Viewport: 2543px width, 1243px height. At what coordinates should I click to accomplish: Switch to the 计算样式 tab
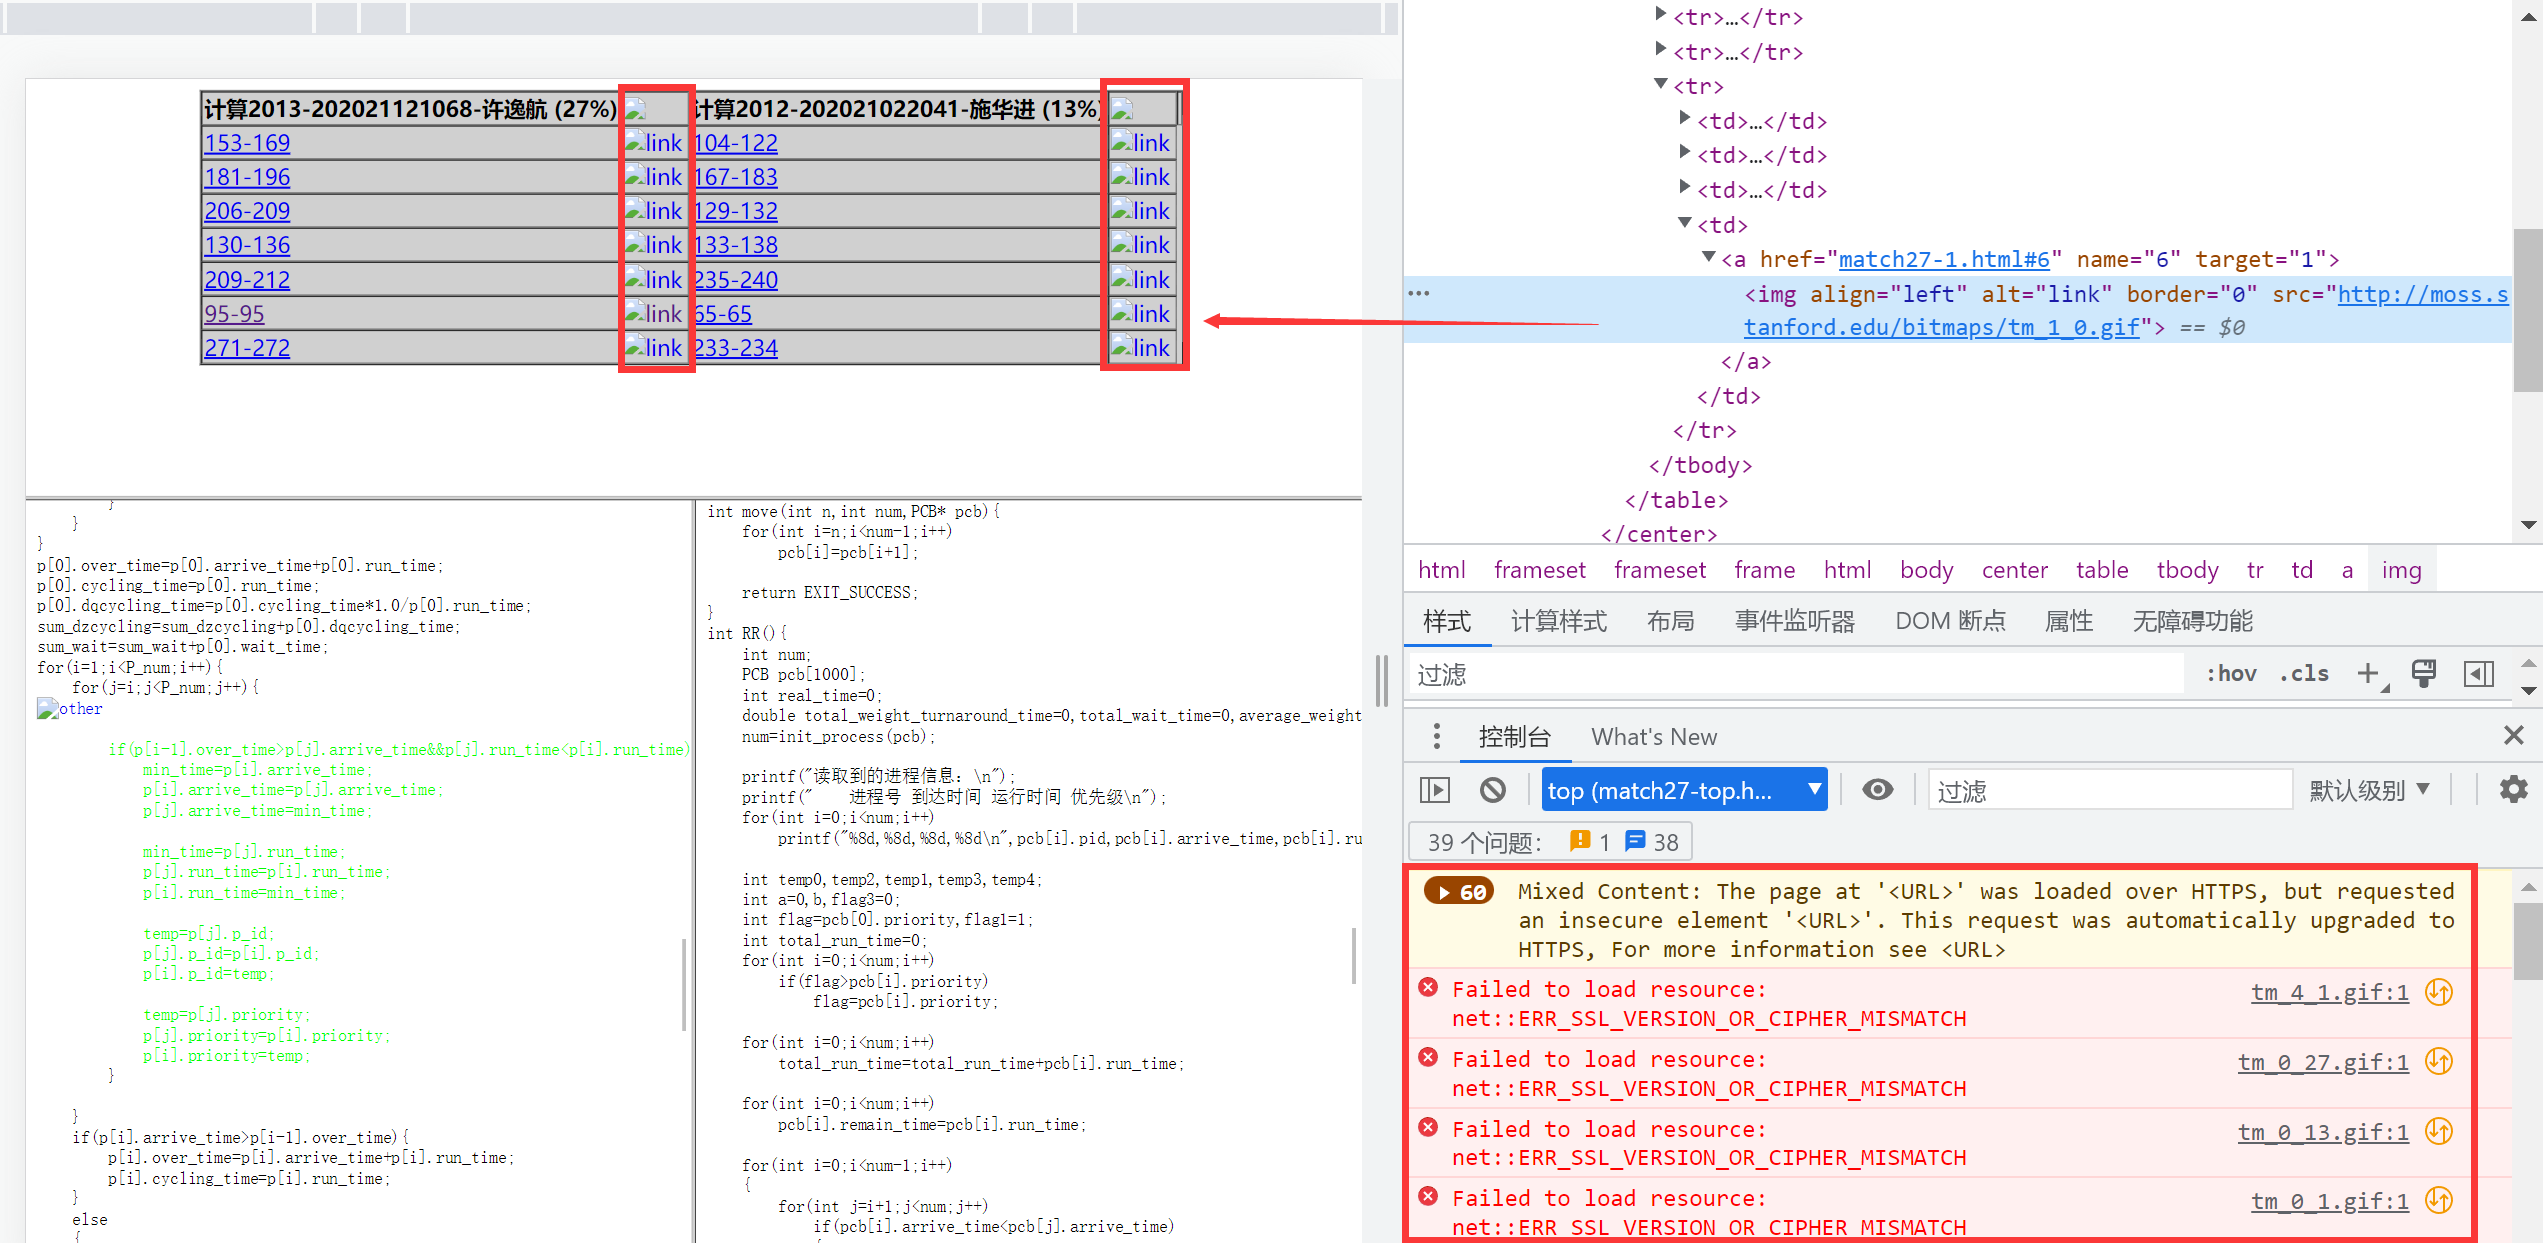click(1558, 621)
